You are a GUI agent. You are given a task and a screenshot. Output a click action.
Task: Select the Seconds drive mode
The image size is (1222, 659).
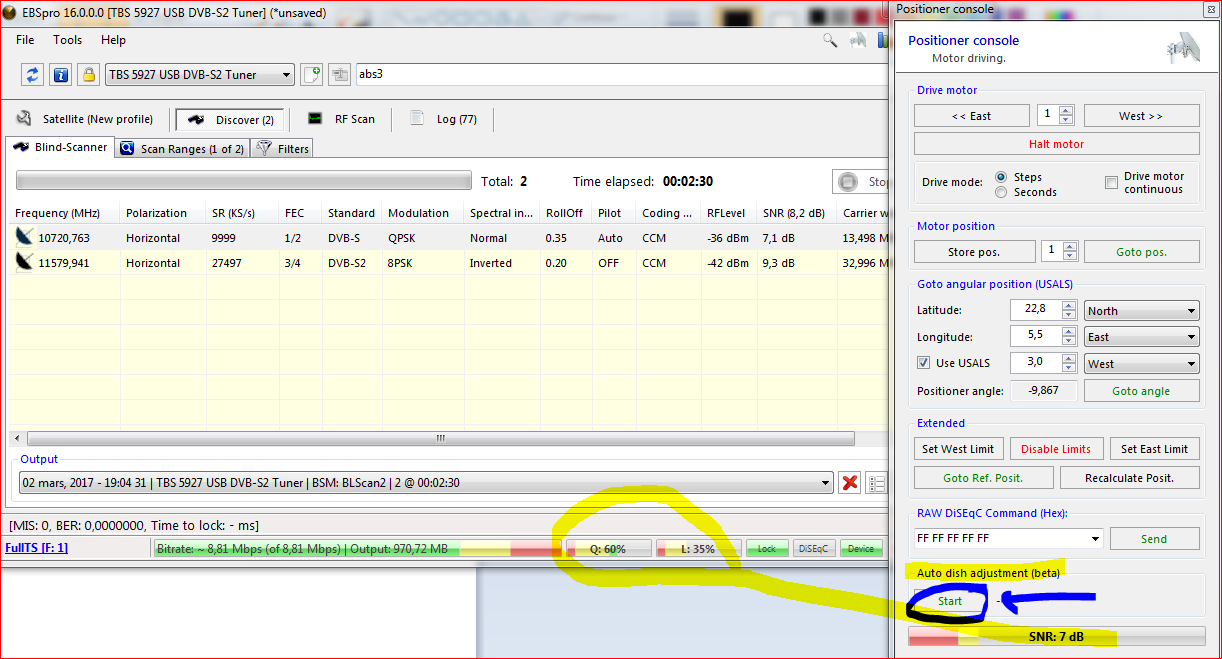point(1001,192)
